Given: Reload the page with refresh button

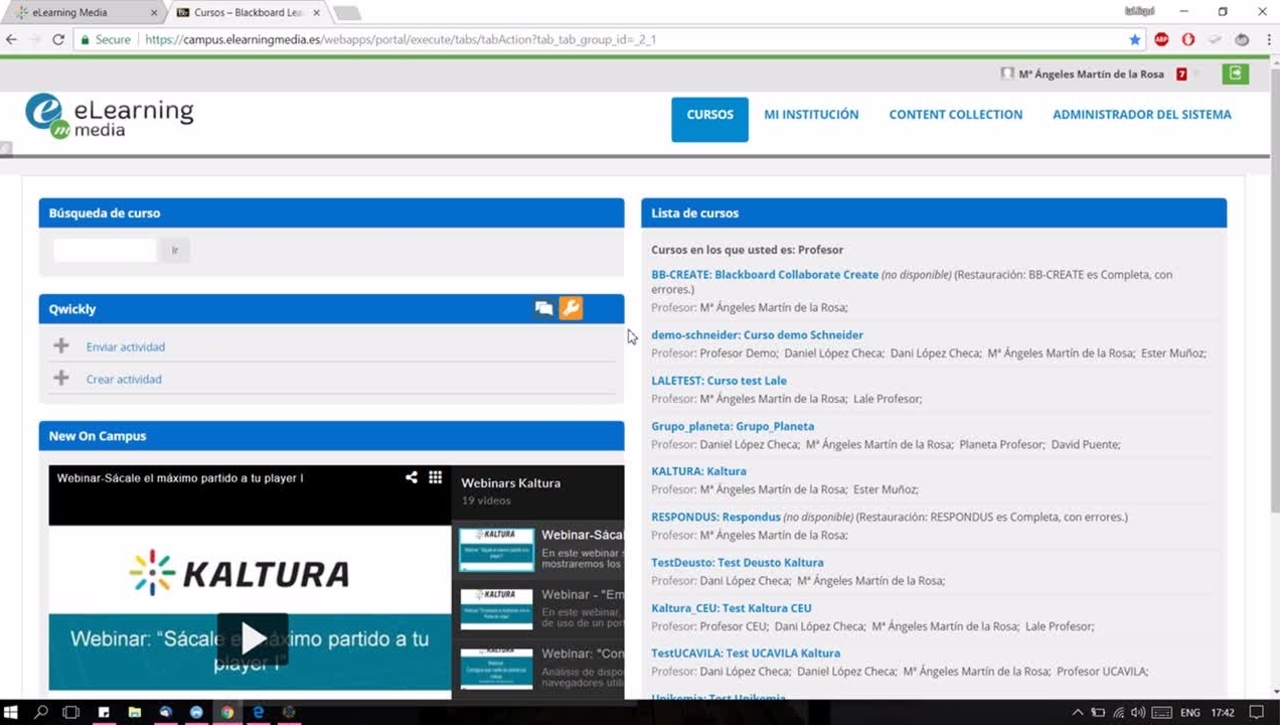Looking at the screenshot, I should [x=59, y=40].
